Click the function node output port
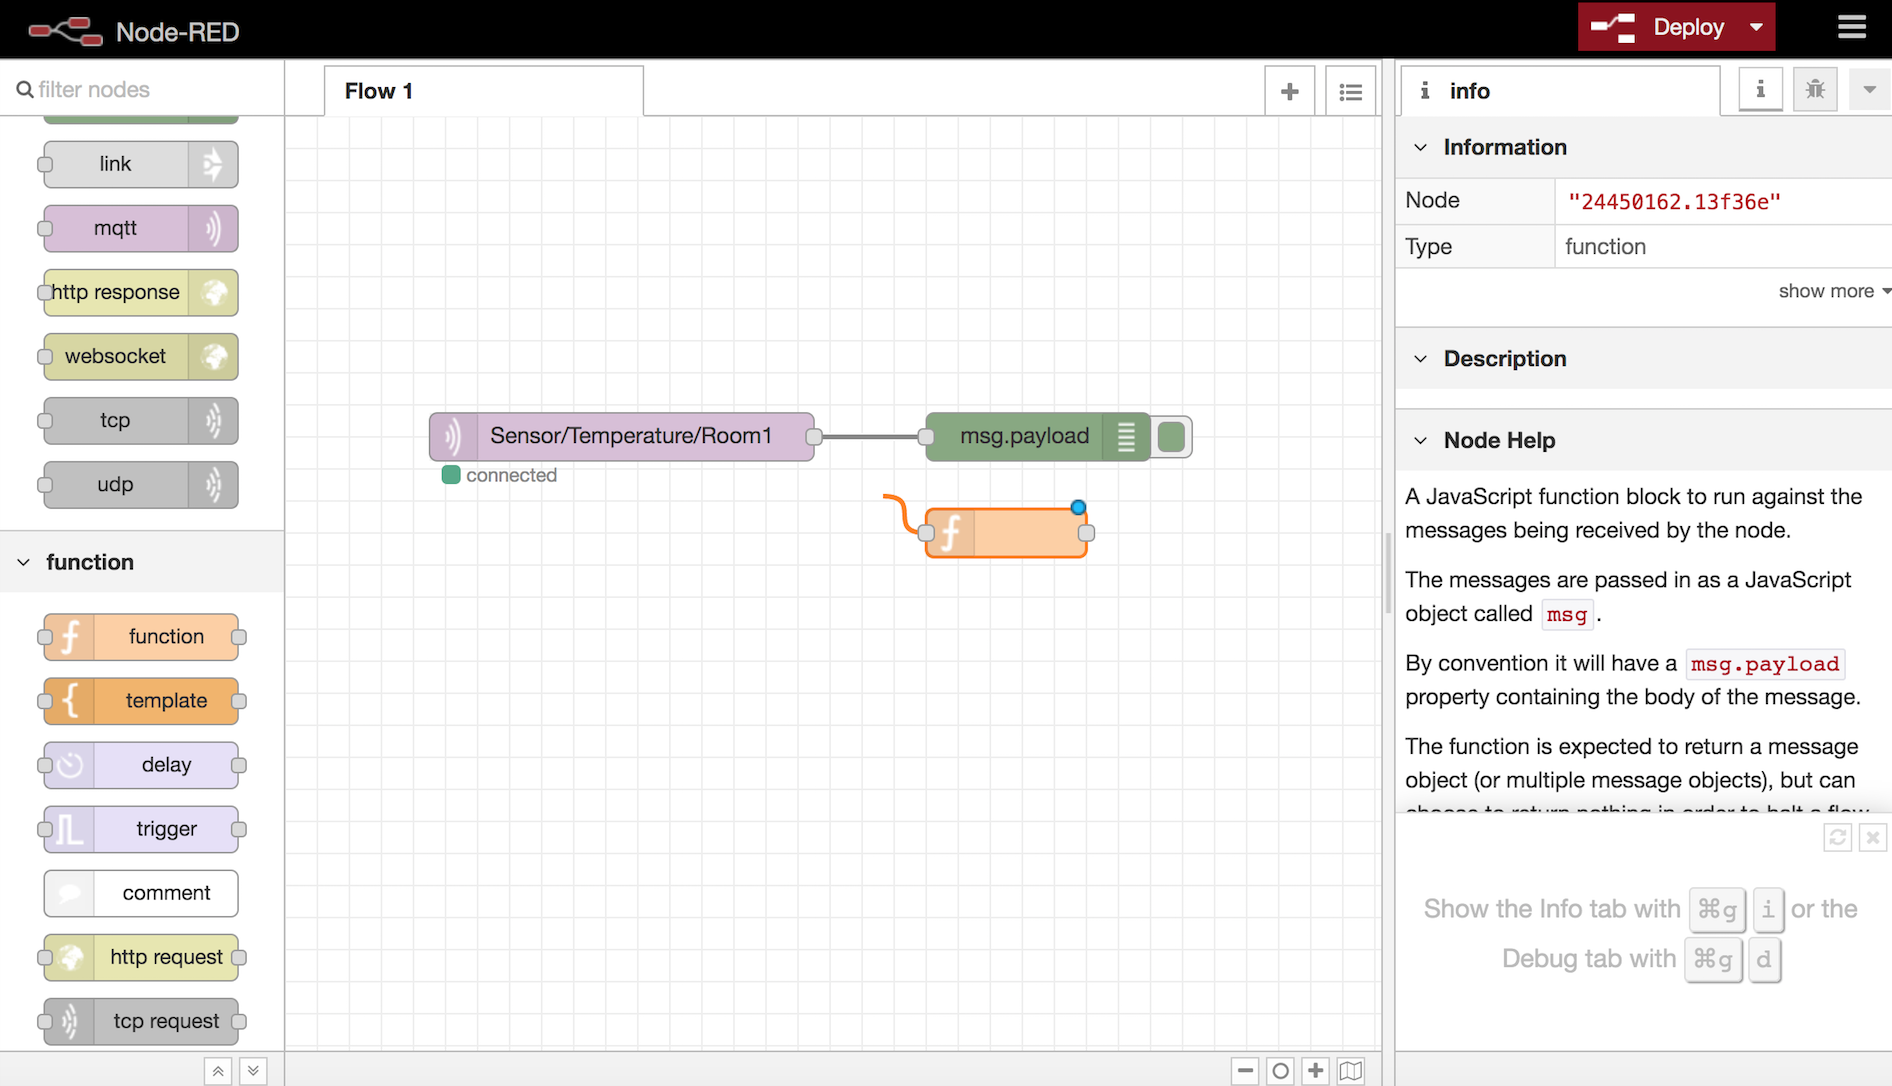The width and height of the screenshot is (1892, 1086). (1086, 533)
